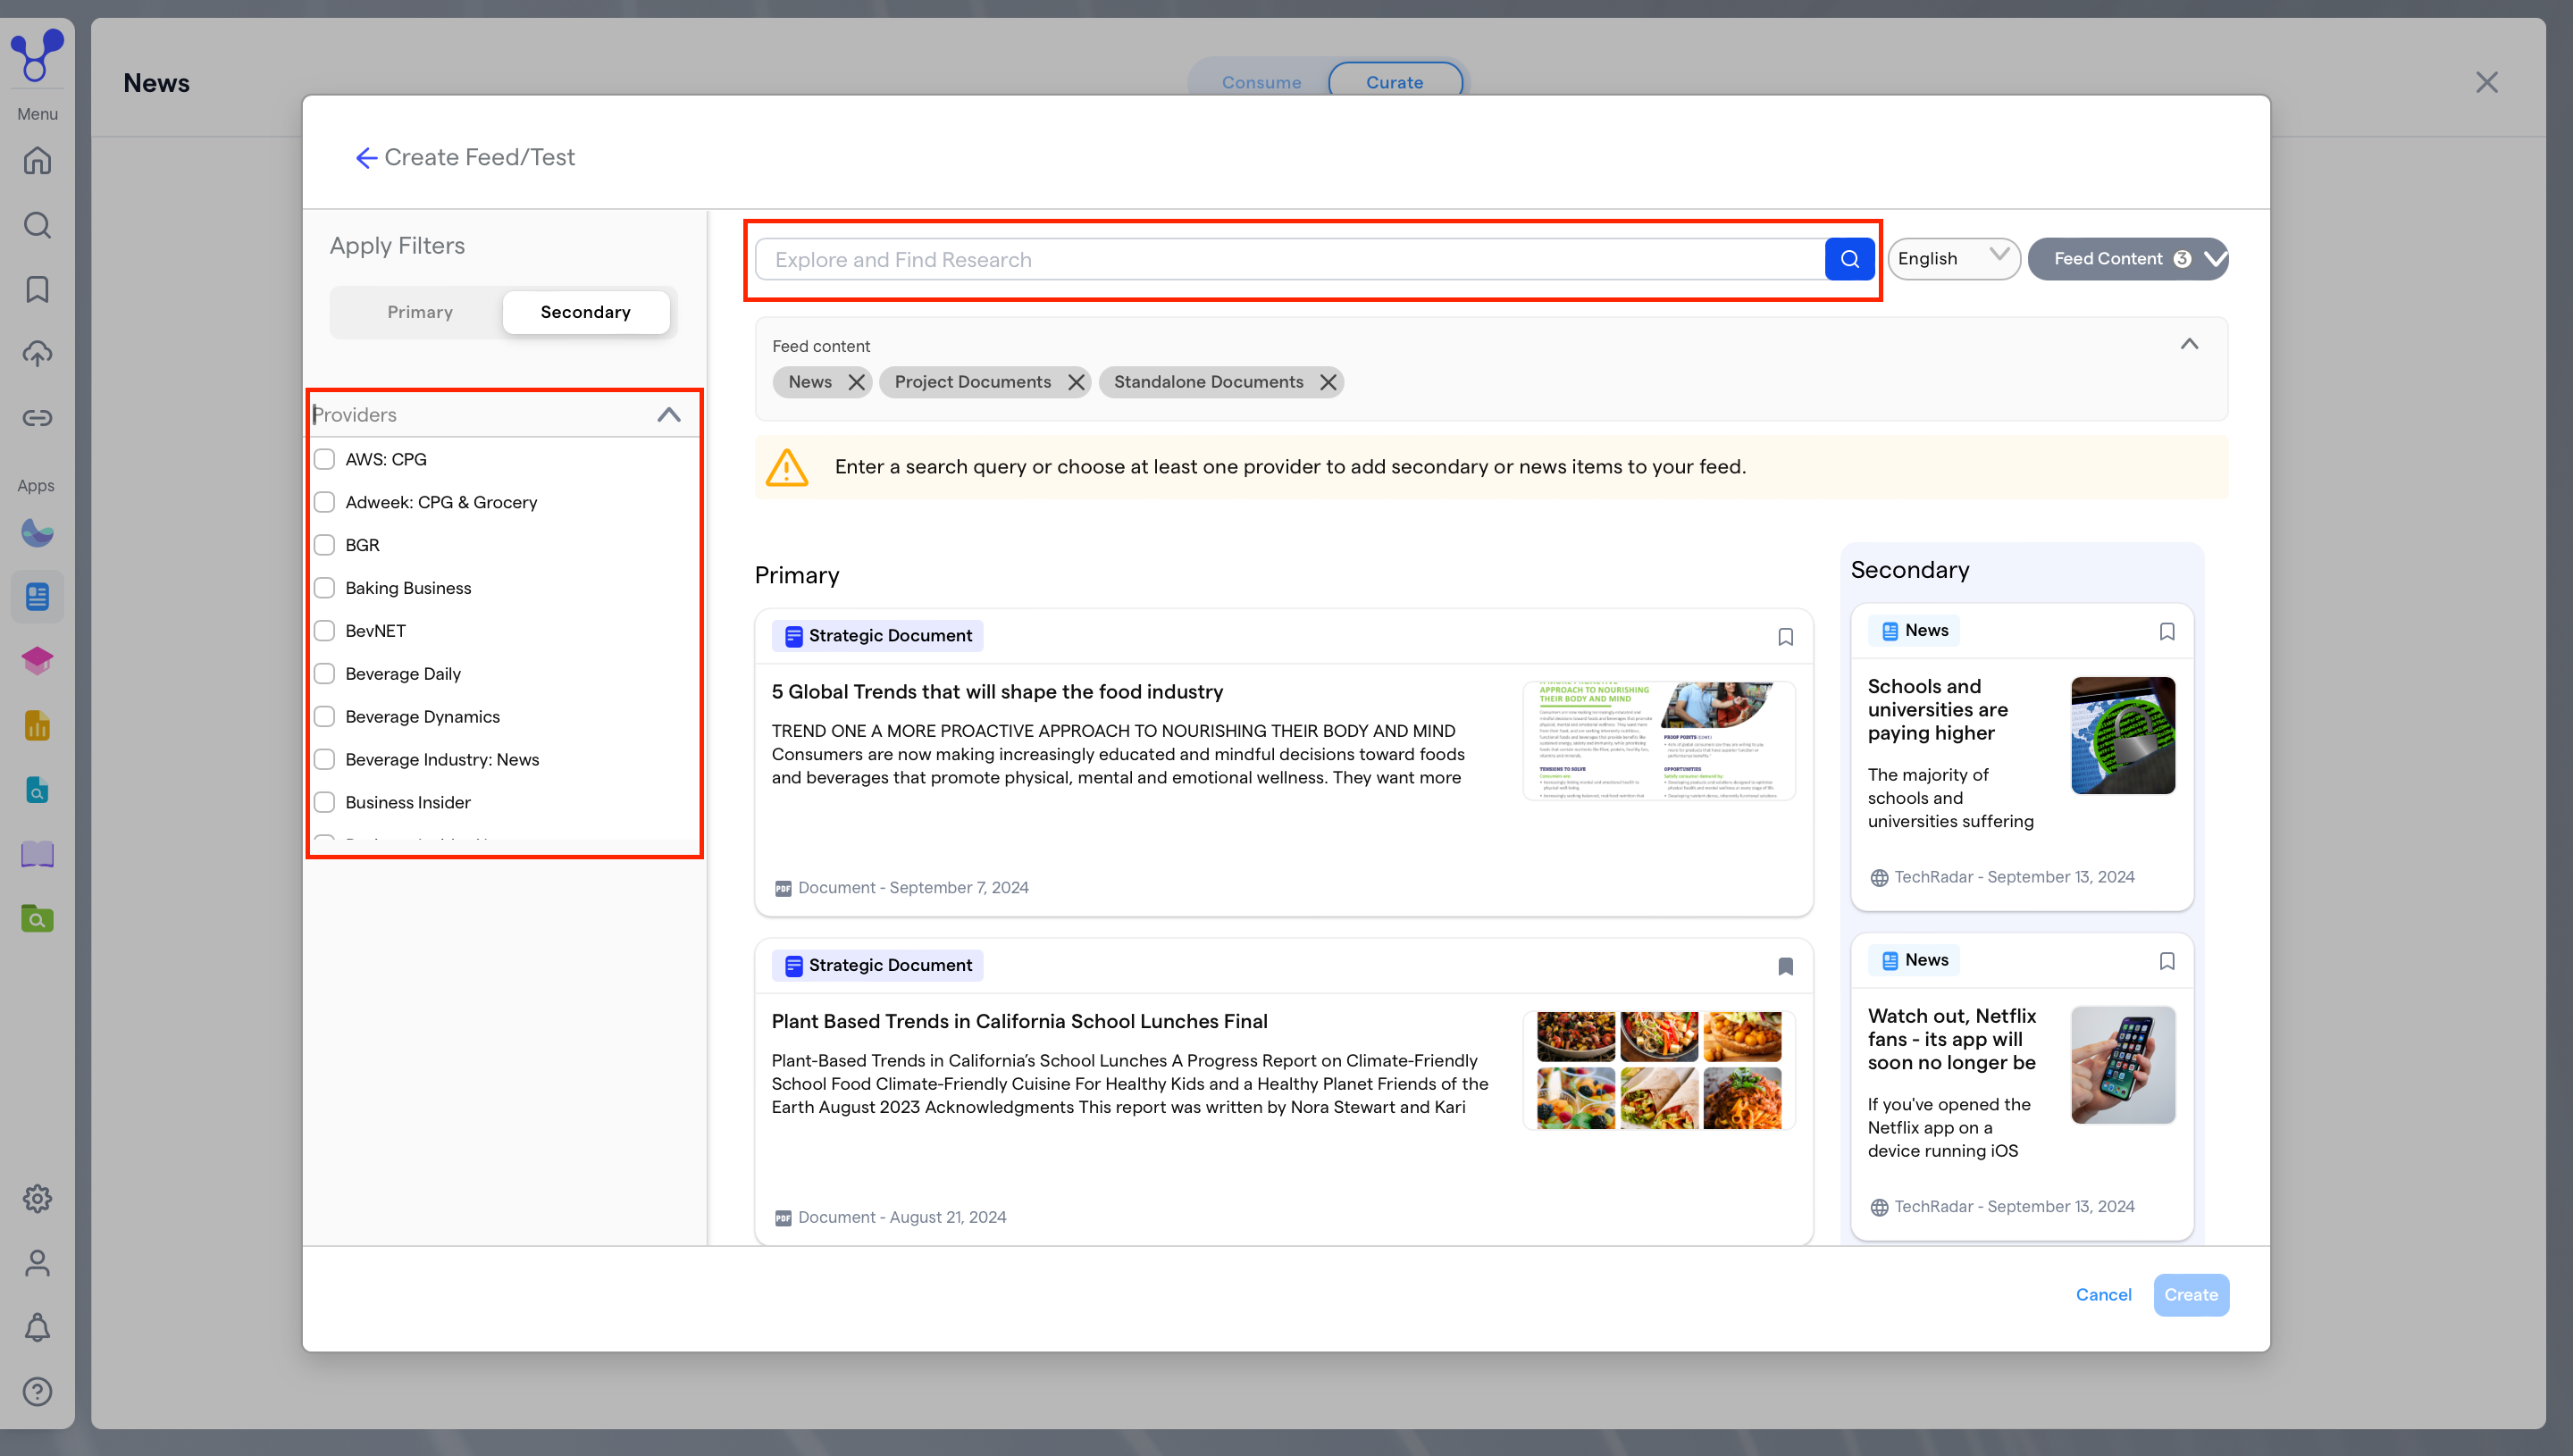Open Schools and universities news headline
The width and height of the screenshot is (2573, 1456).
[1937, 710]
